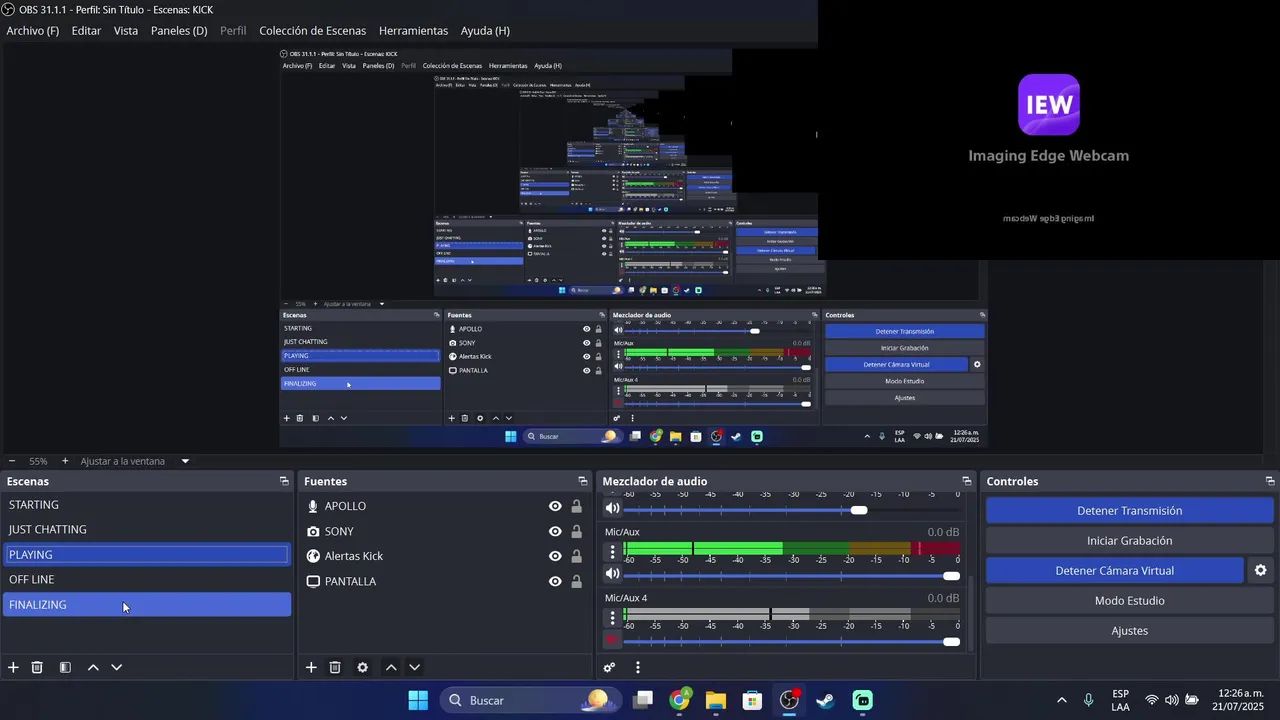Open the 'Ajustar a la ventana' scaling dropdown
This screenshot has width=1280, height=720.
(185, 461)
